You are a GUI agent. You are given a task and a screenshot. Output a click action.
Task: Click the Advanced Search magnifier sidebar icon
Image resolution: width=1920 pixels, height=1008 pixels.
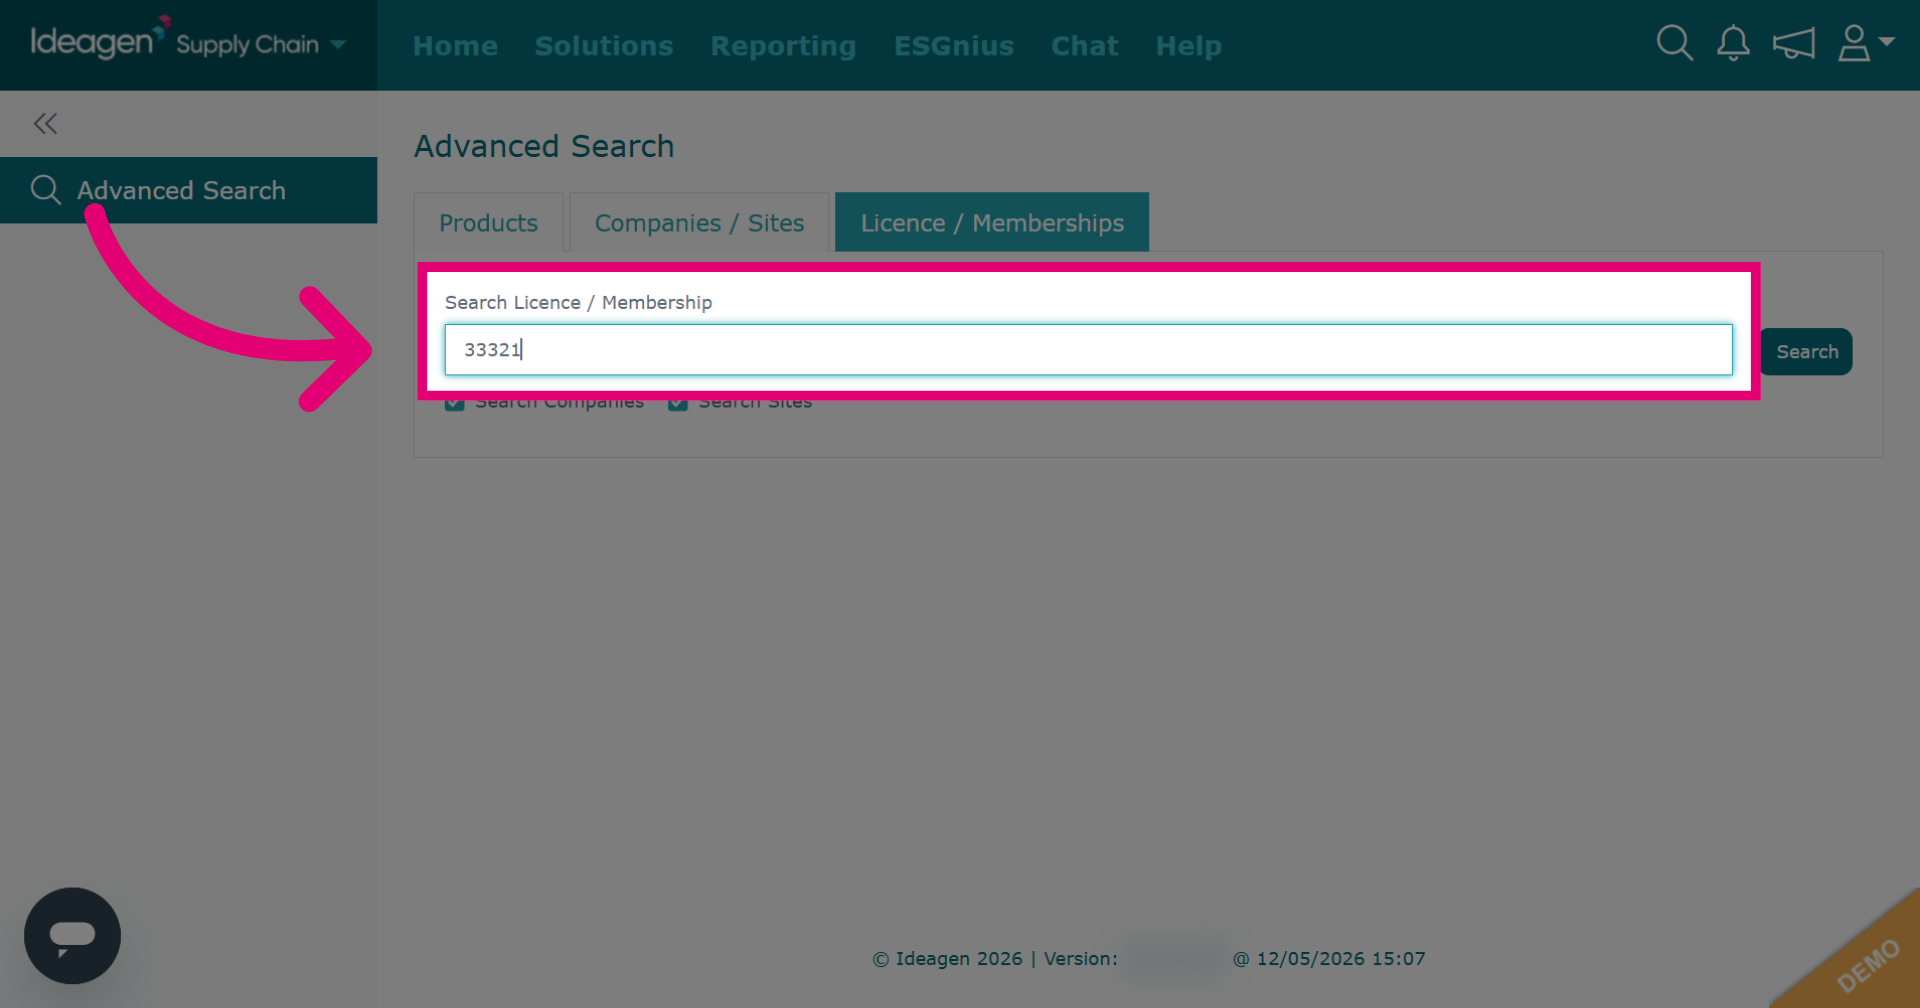[x=46, y=189]
